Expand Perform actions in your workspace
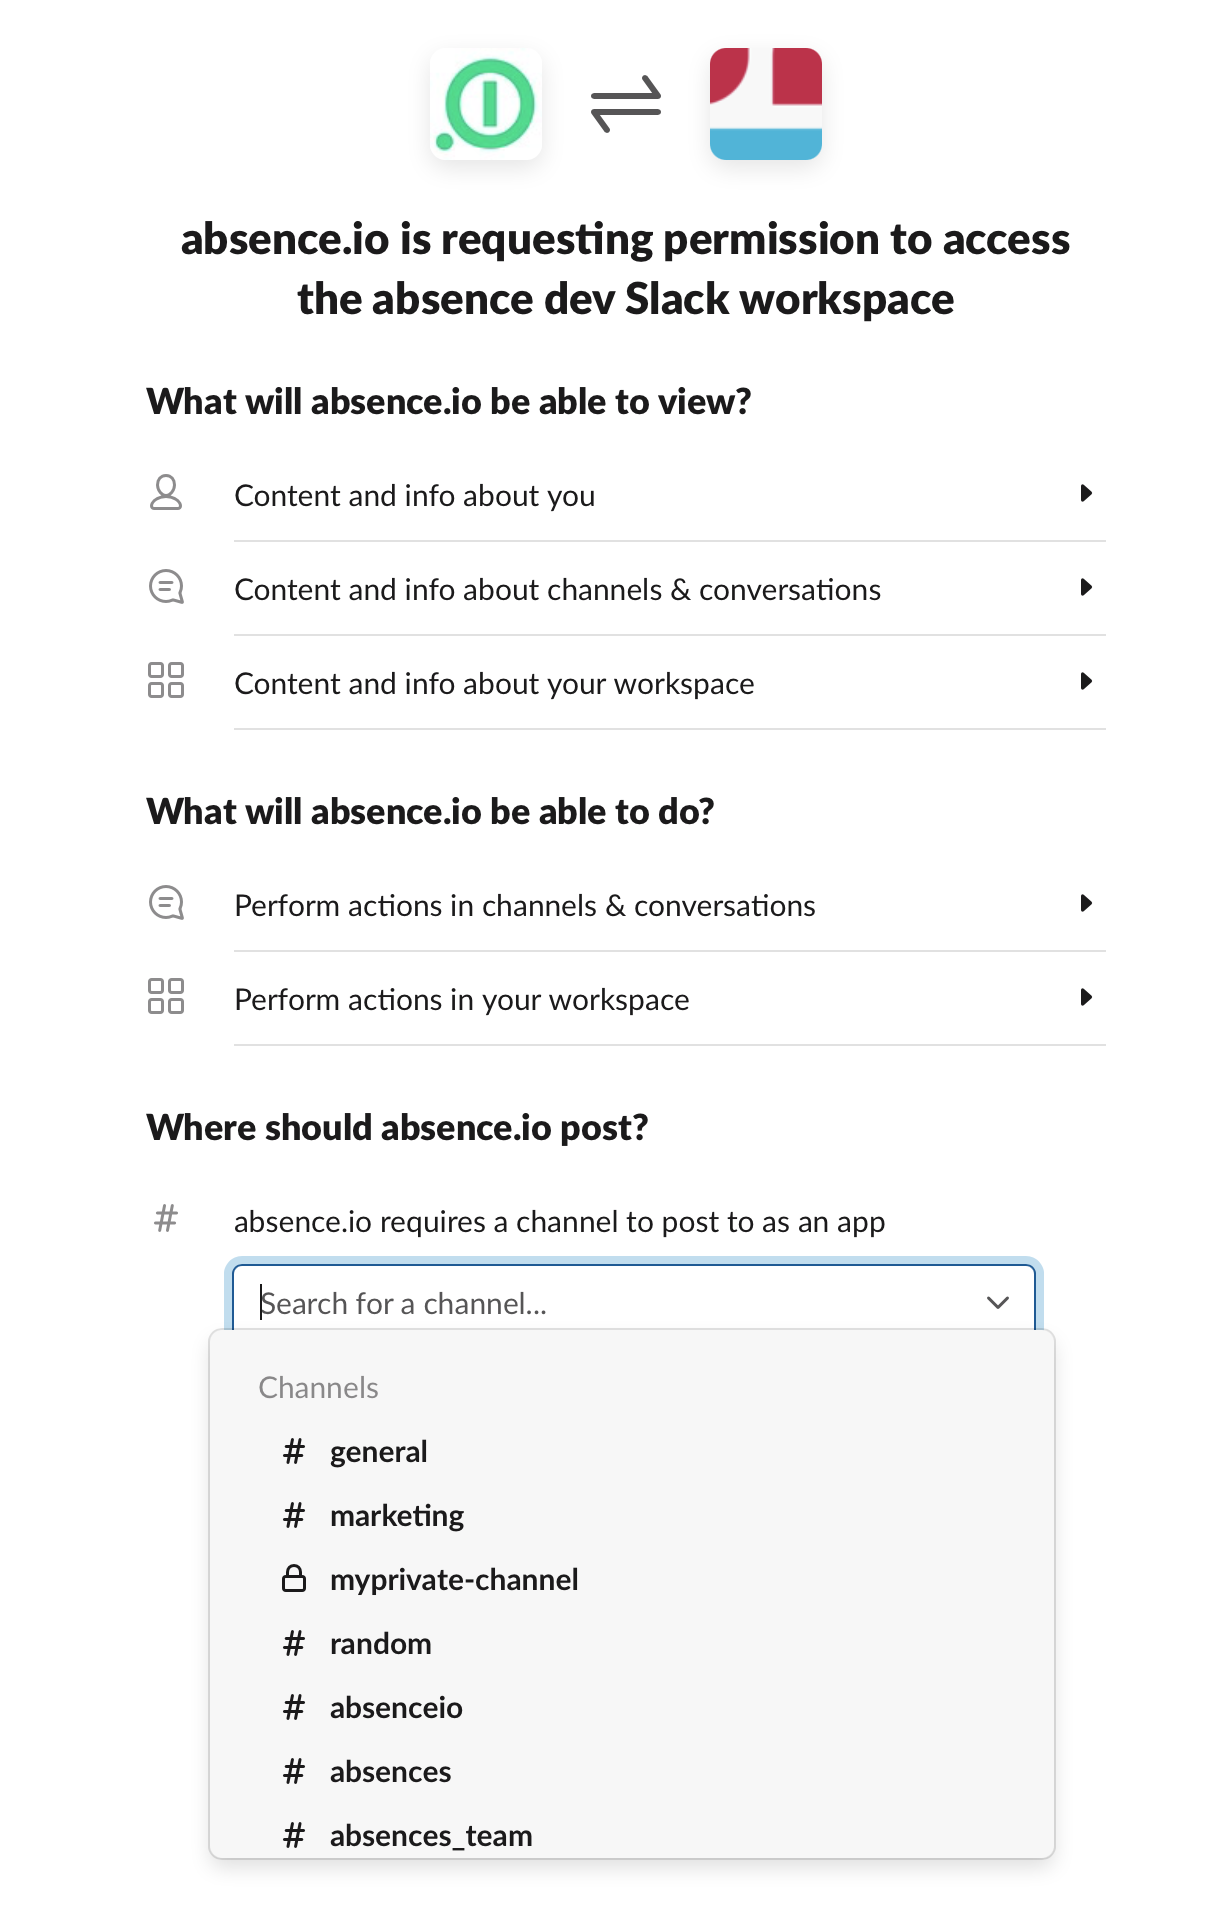1218x1926 pixels. [1085, 998]
